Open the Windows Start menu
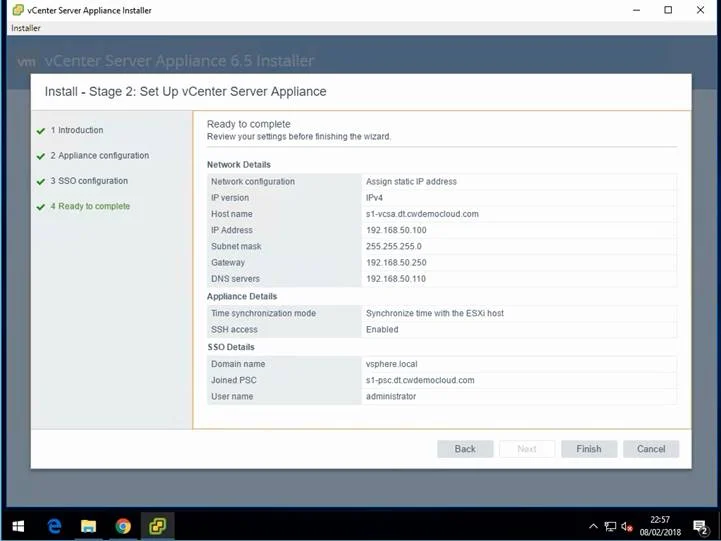721x541 pixels. coord(18,526)
